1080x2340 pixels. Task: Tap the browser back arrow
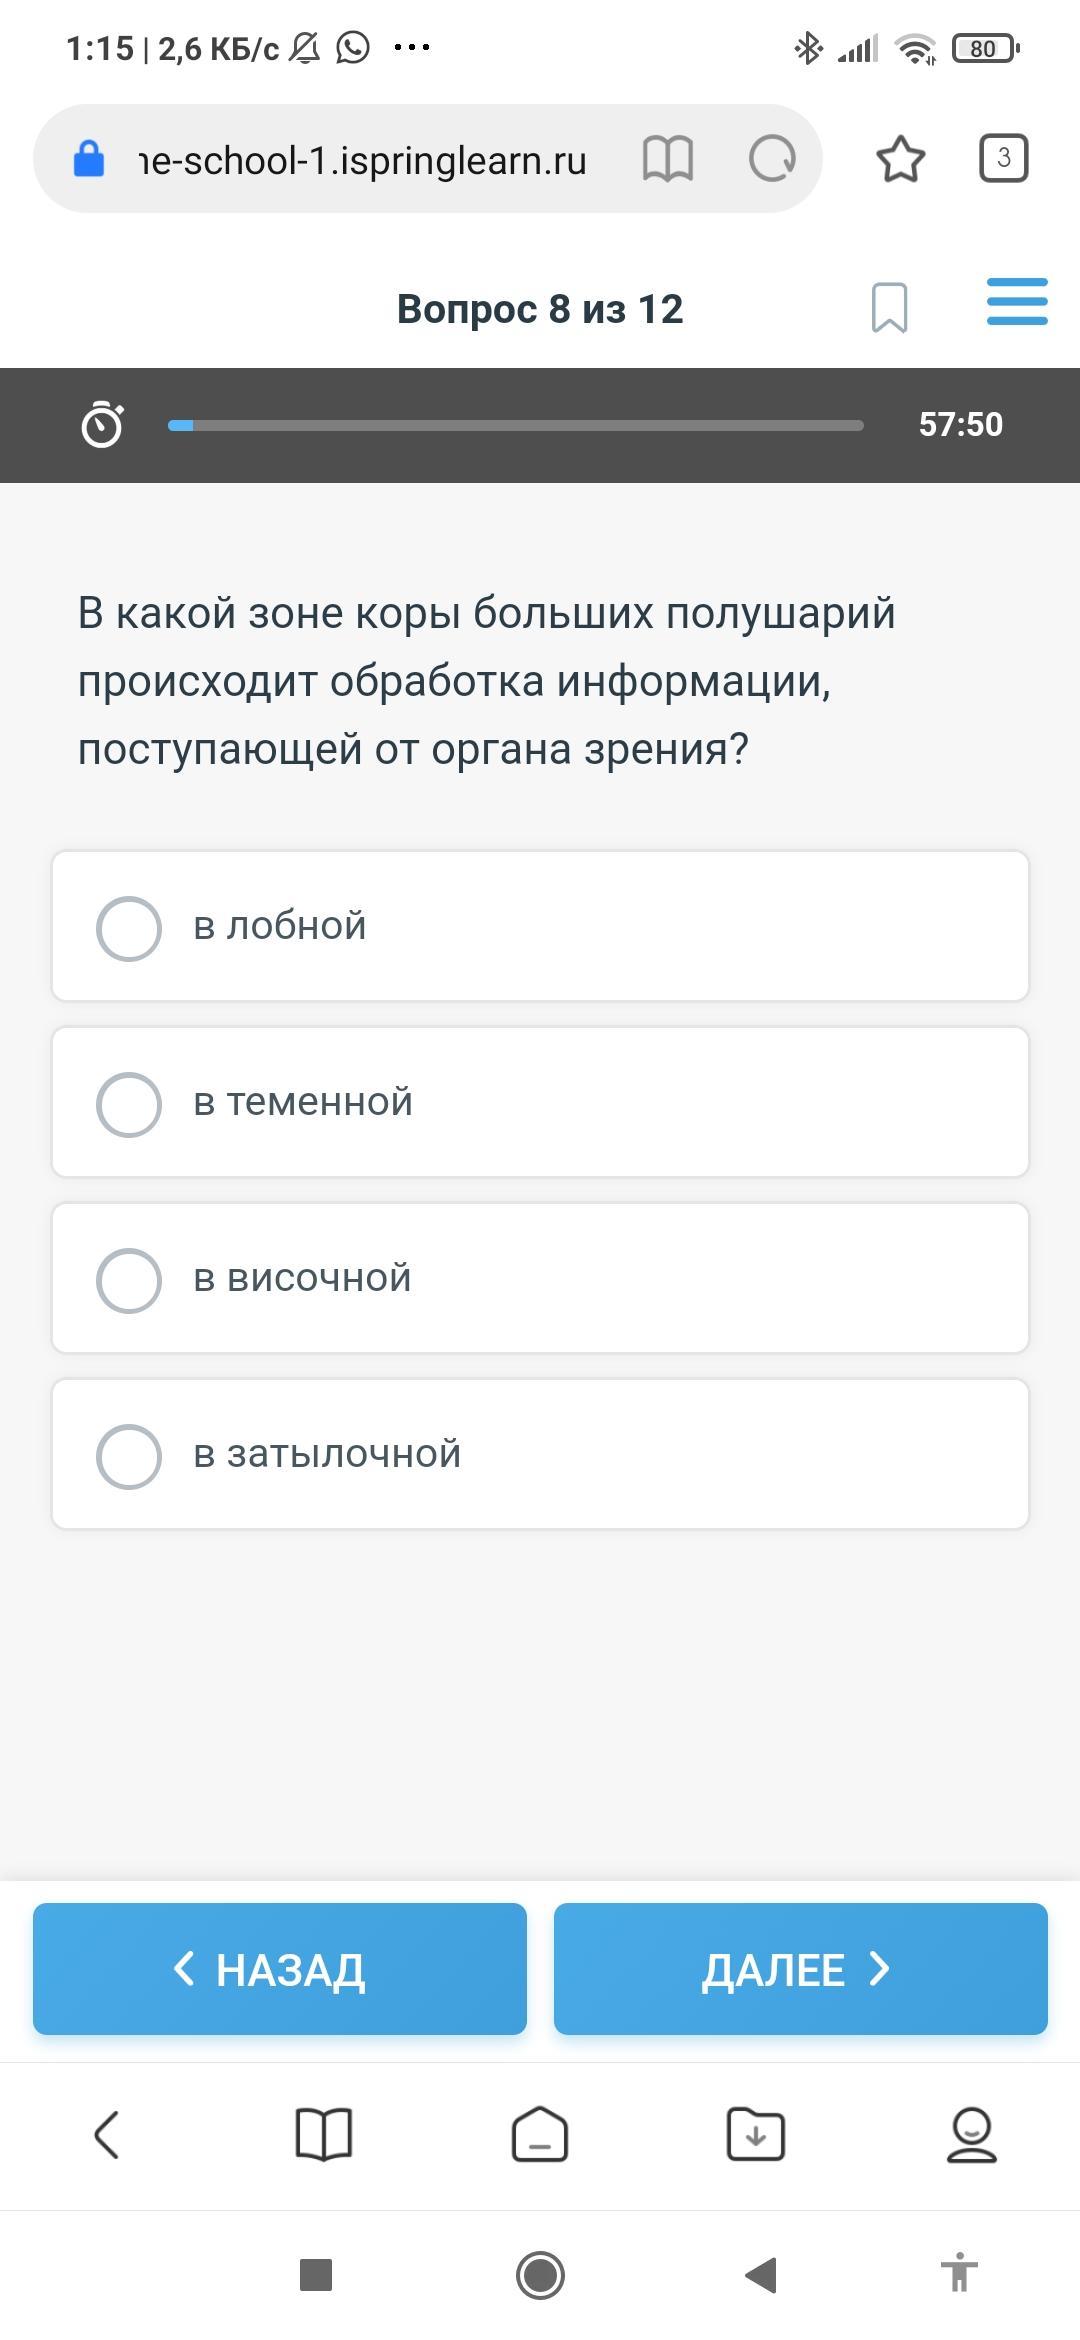107,2135
